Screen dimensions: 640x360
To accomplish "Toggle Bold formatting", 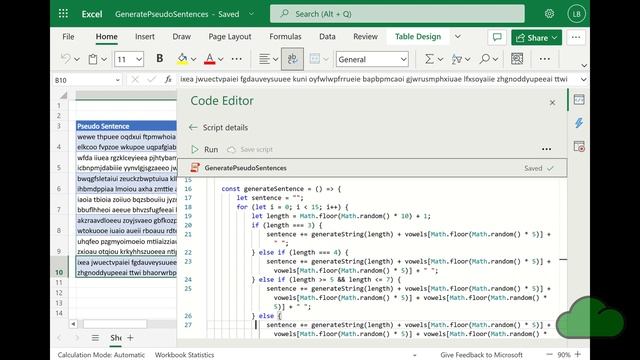I will coord(160,59).
